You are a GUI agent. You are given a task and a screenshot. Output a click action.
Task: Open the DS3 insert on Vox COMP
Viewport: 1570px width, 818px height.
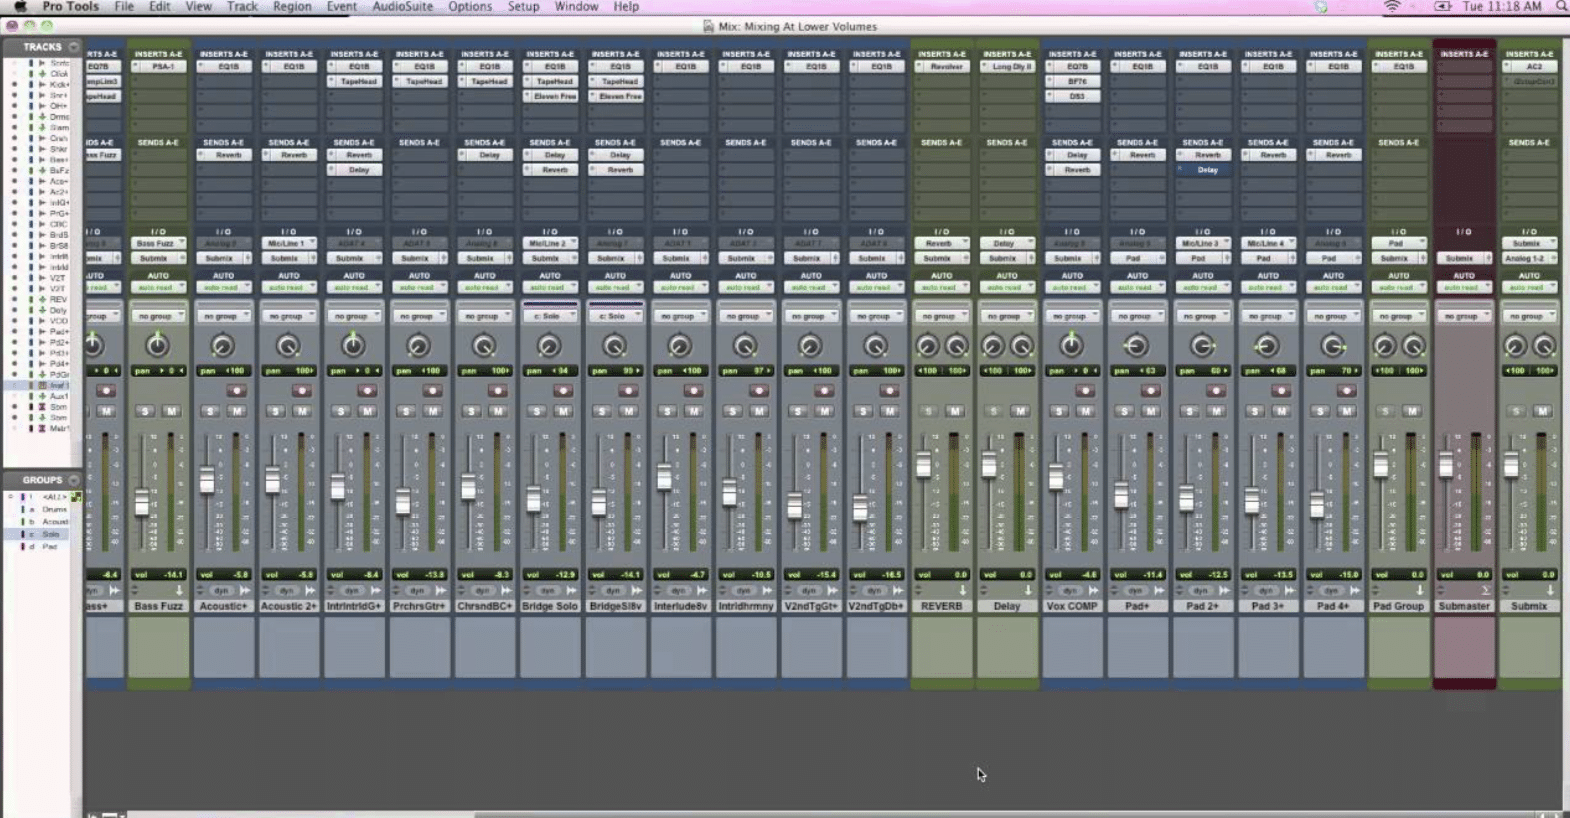point(1073,97)
